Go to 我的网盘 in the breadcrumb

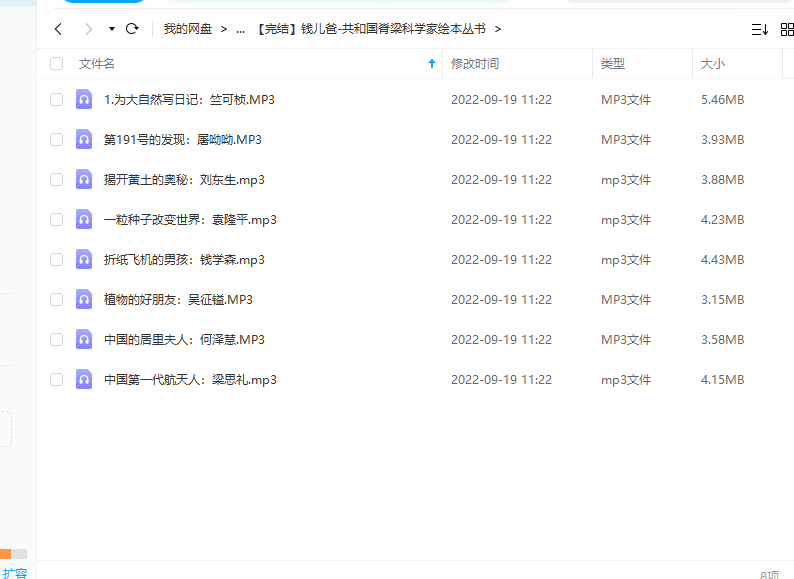pos(188,29)
